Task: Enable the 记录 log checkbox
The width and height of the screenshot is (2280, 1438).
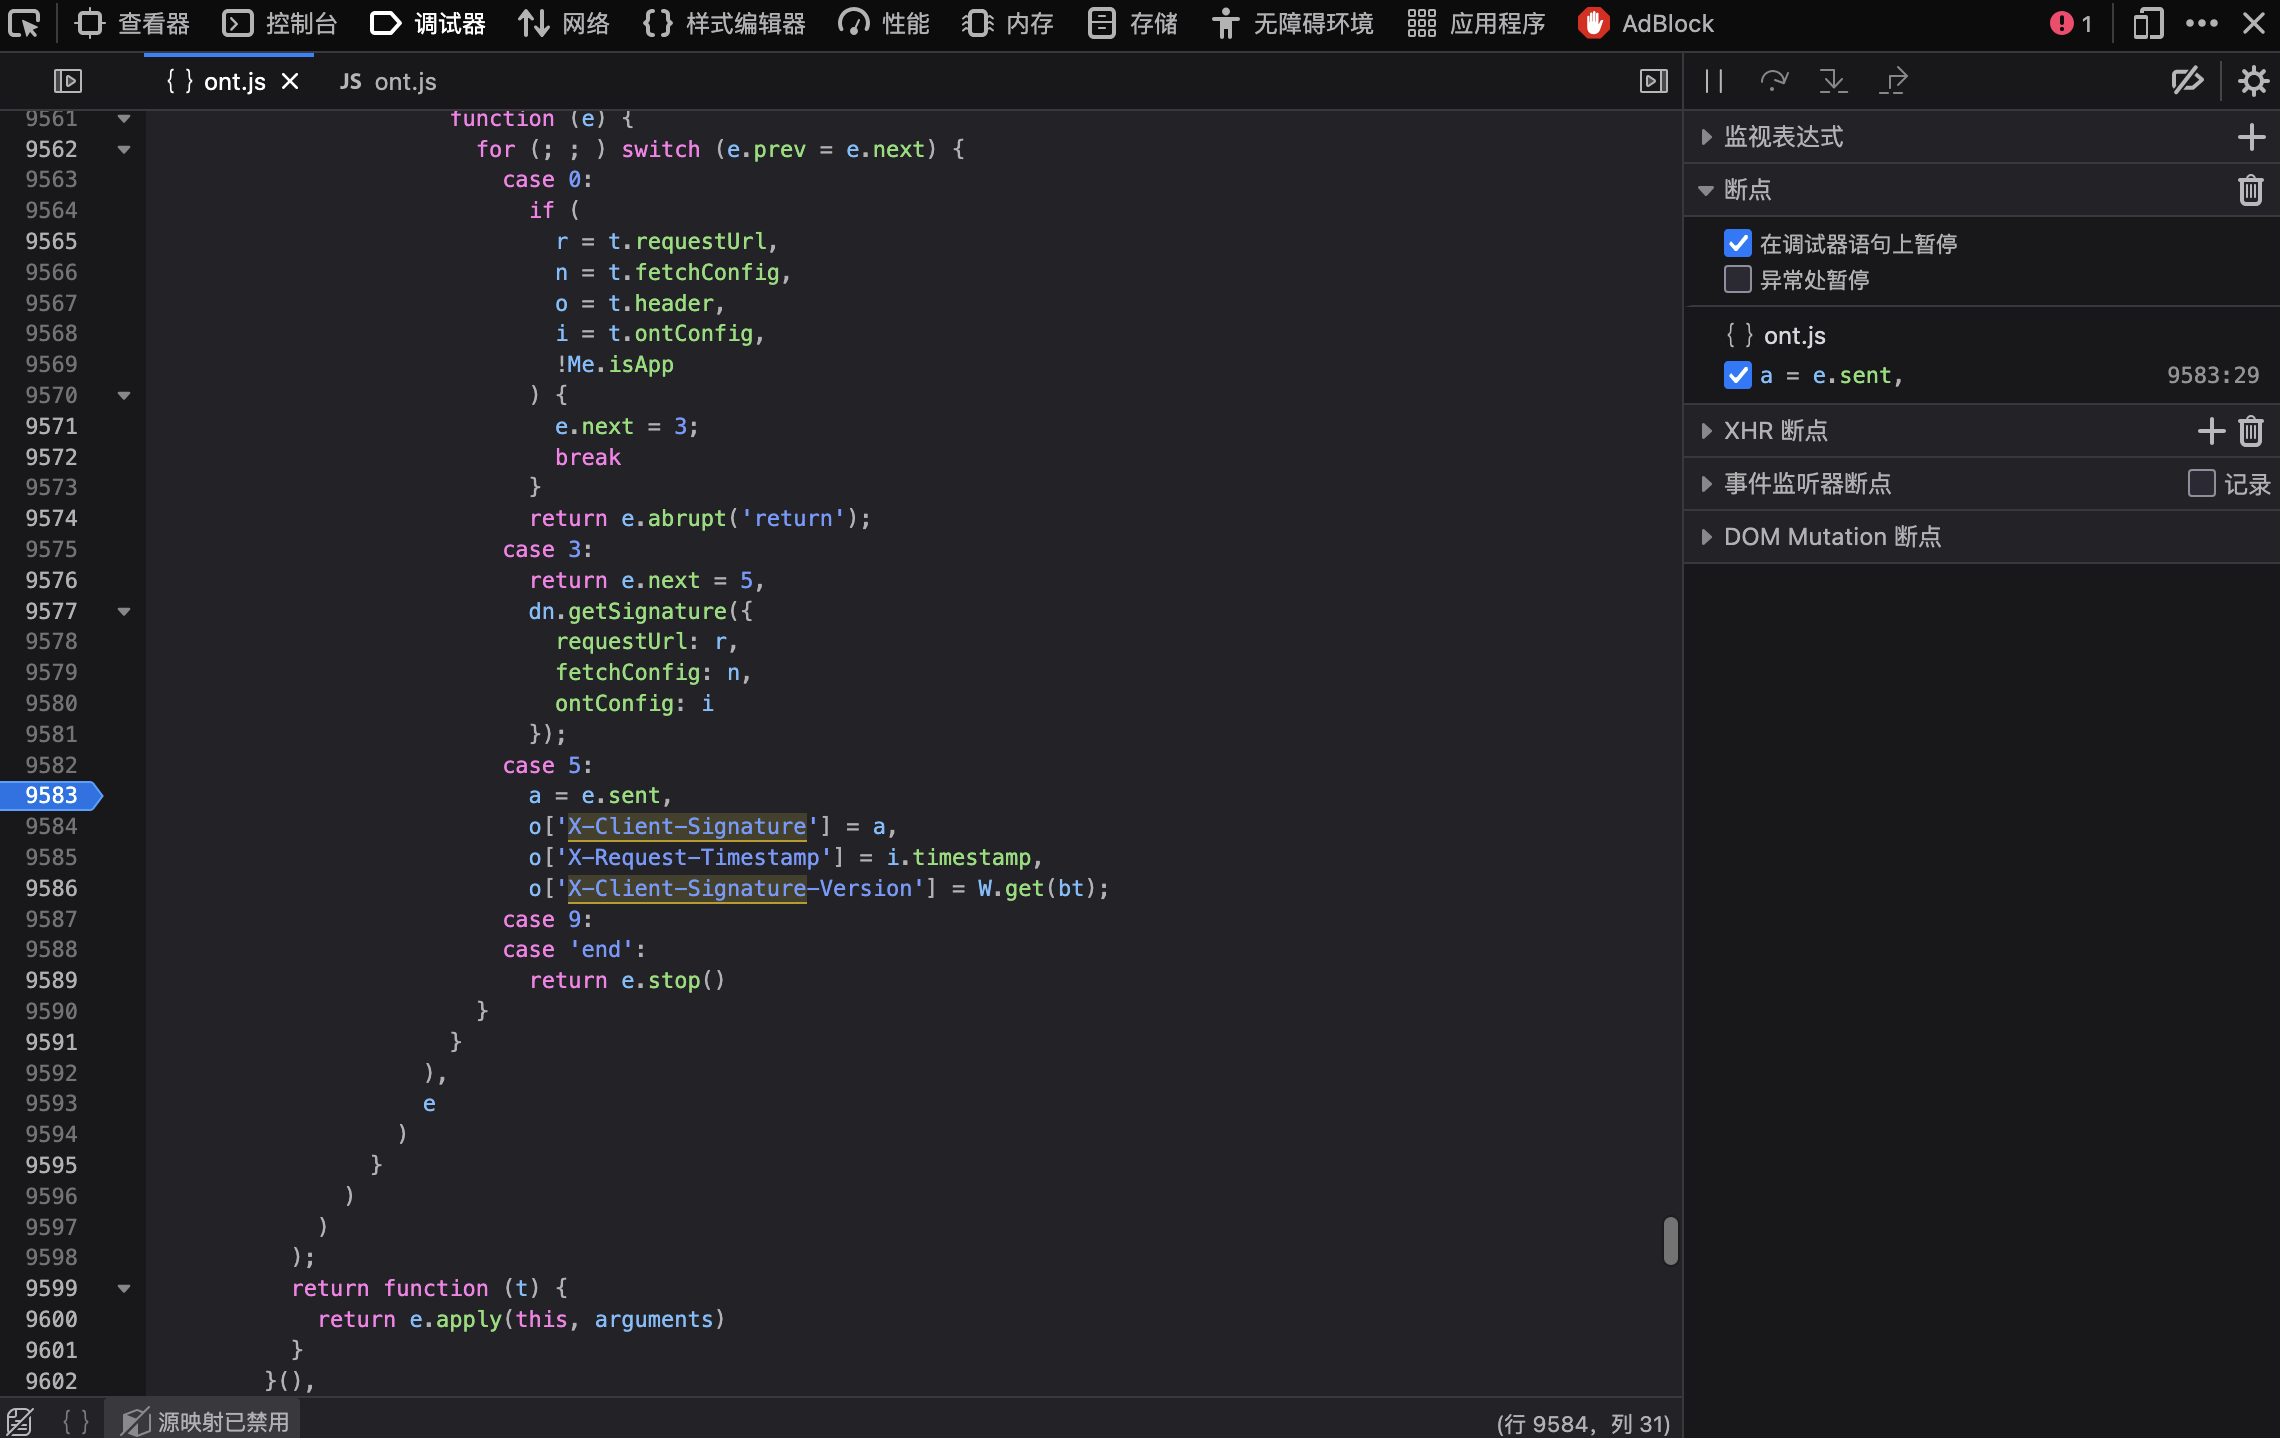Action: click(2201, 484)
